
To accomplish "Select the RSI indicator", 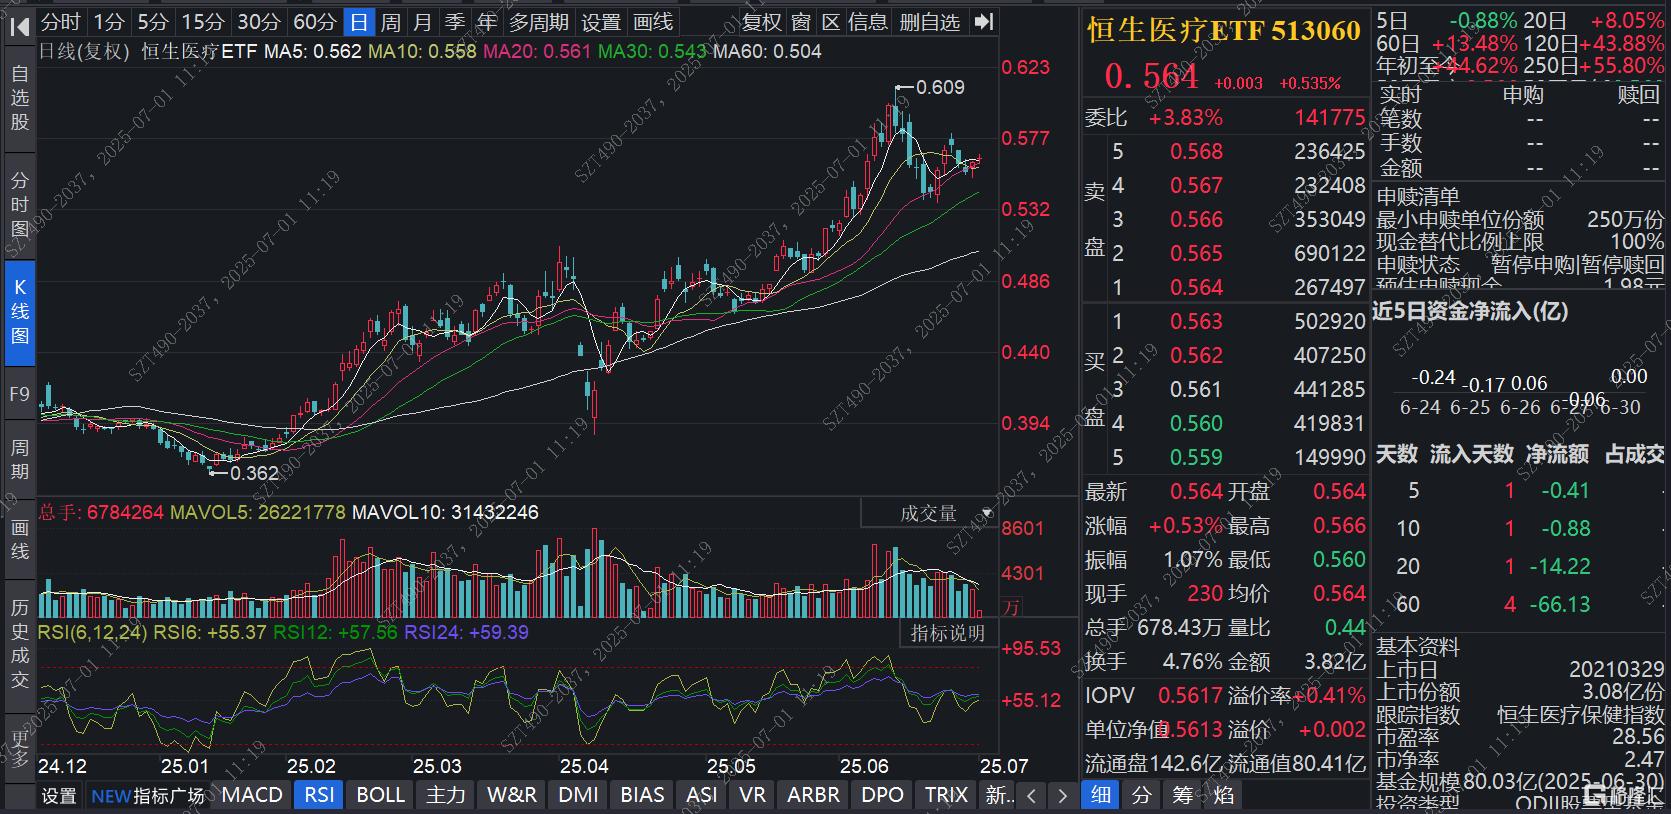I will 320,796.
